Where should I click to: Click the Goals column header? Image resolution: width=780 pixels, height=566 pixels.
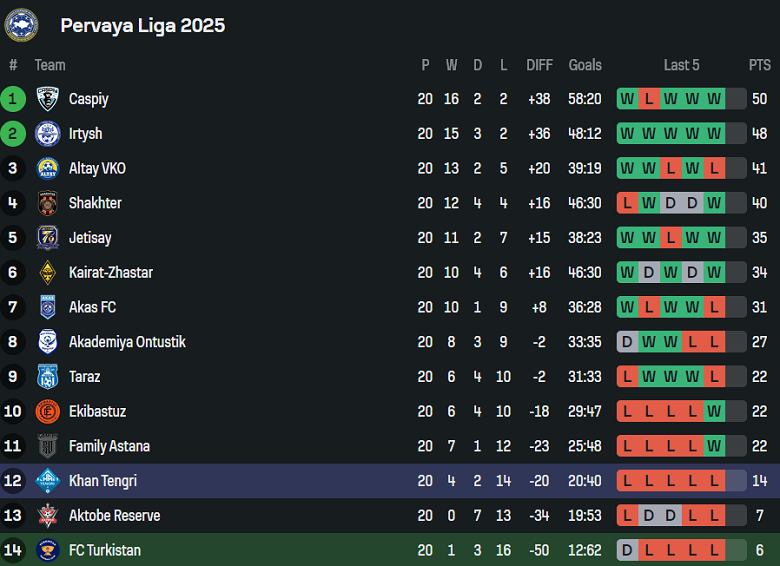coord(585,65)
